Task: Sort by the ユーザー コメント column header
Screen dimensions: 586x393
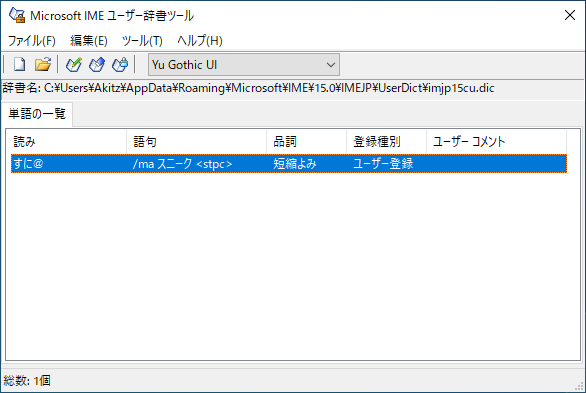Action: (x=496, y=142)
